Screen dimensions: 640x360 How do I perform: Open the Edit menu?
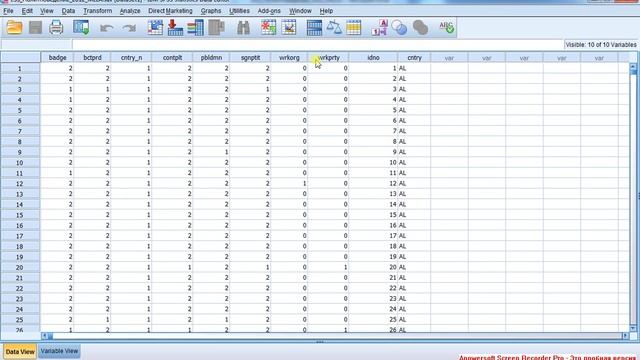click(x=27, y=11)
